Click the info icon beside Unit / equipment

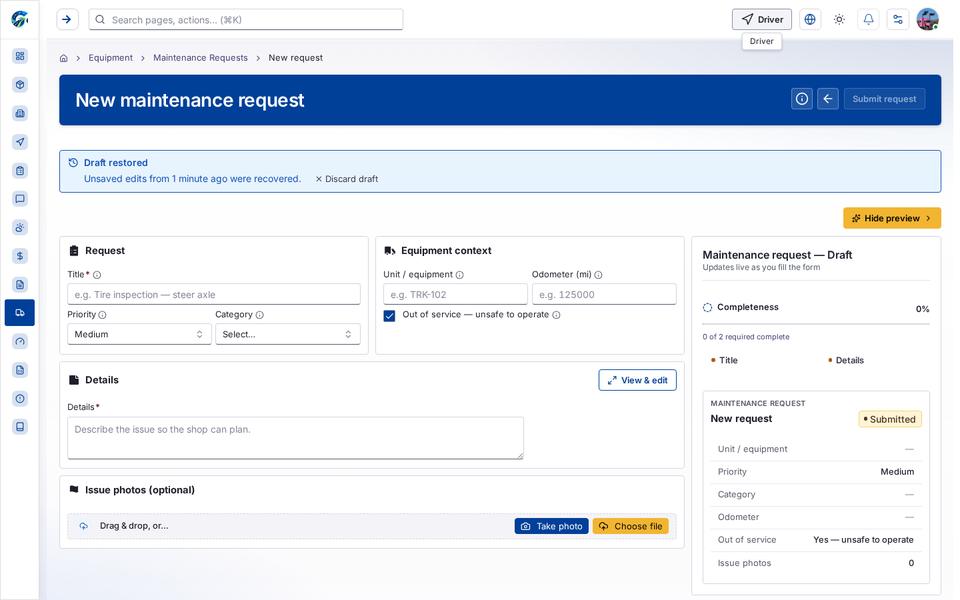coord(460,275)
